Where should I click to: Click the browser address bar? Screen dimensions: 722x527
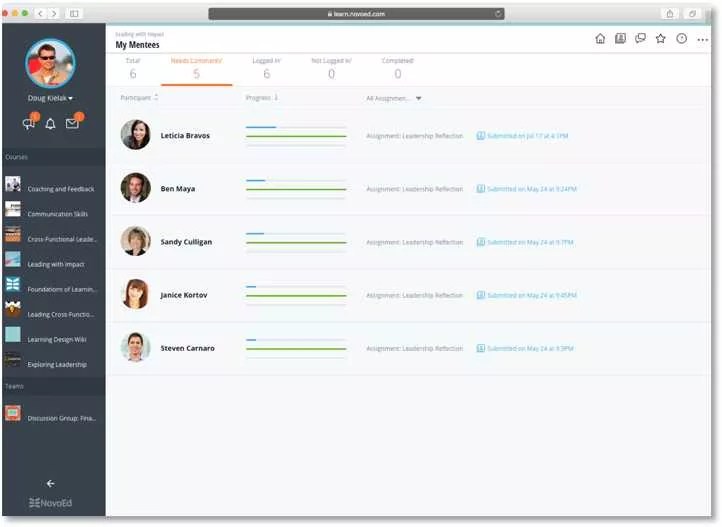tap(356, 14)
